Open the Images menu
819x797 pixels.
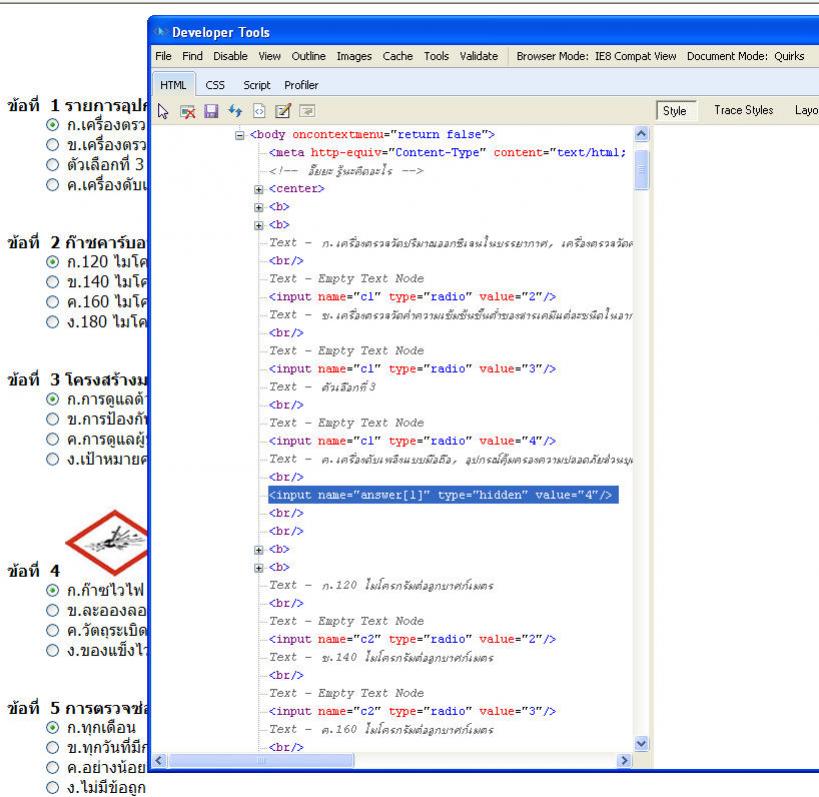pos(354,56)
